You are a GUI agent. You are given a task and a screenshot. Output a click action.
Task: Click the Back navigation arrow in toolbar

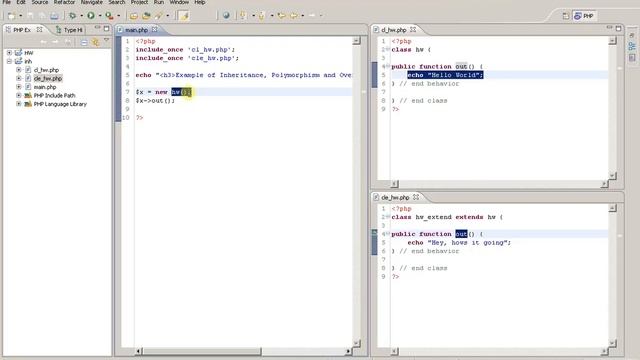pos(293,16)
